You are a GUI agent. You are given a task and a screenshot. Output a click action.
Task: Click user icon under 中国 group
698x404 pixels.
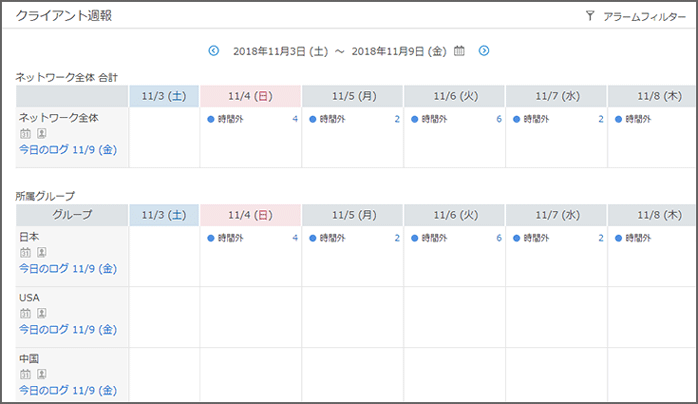pos(42,374)
